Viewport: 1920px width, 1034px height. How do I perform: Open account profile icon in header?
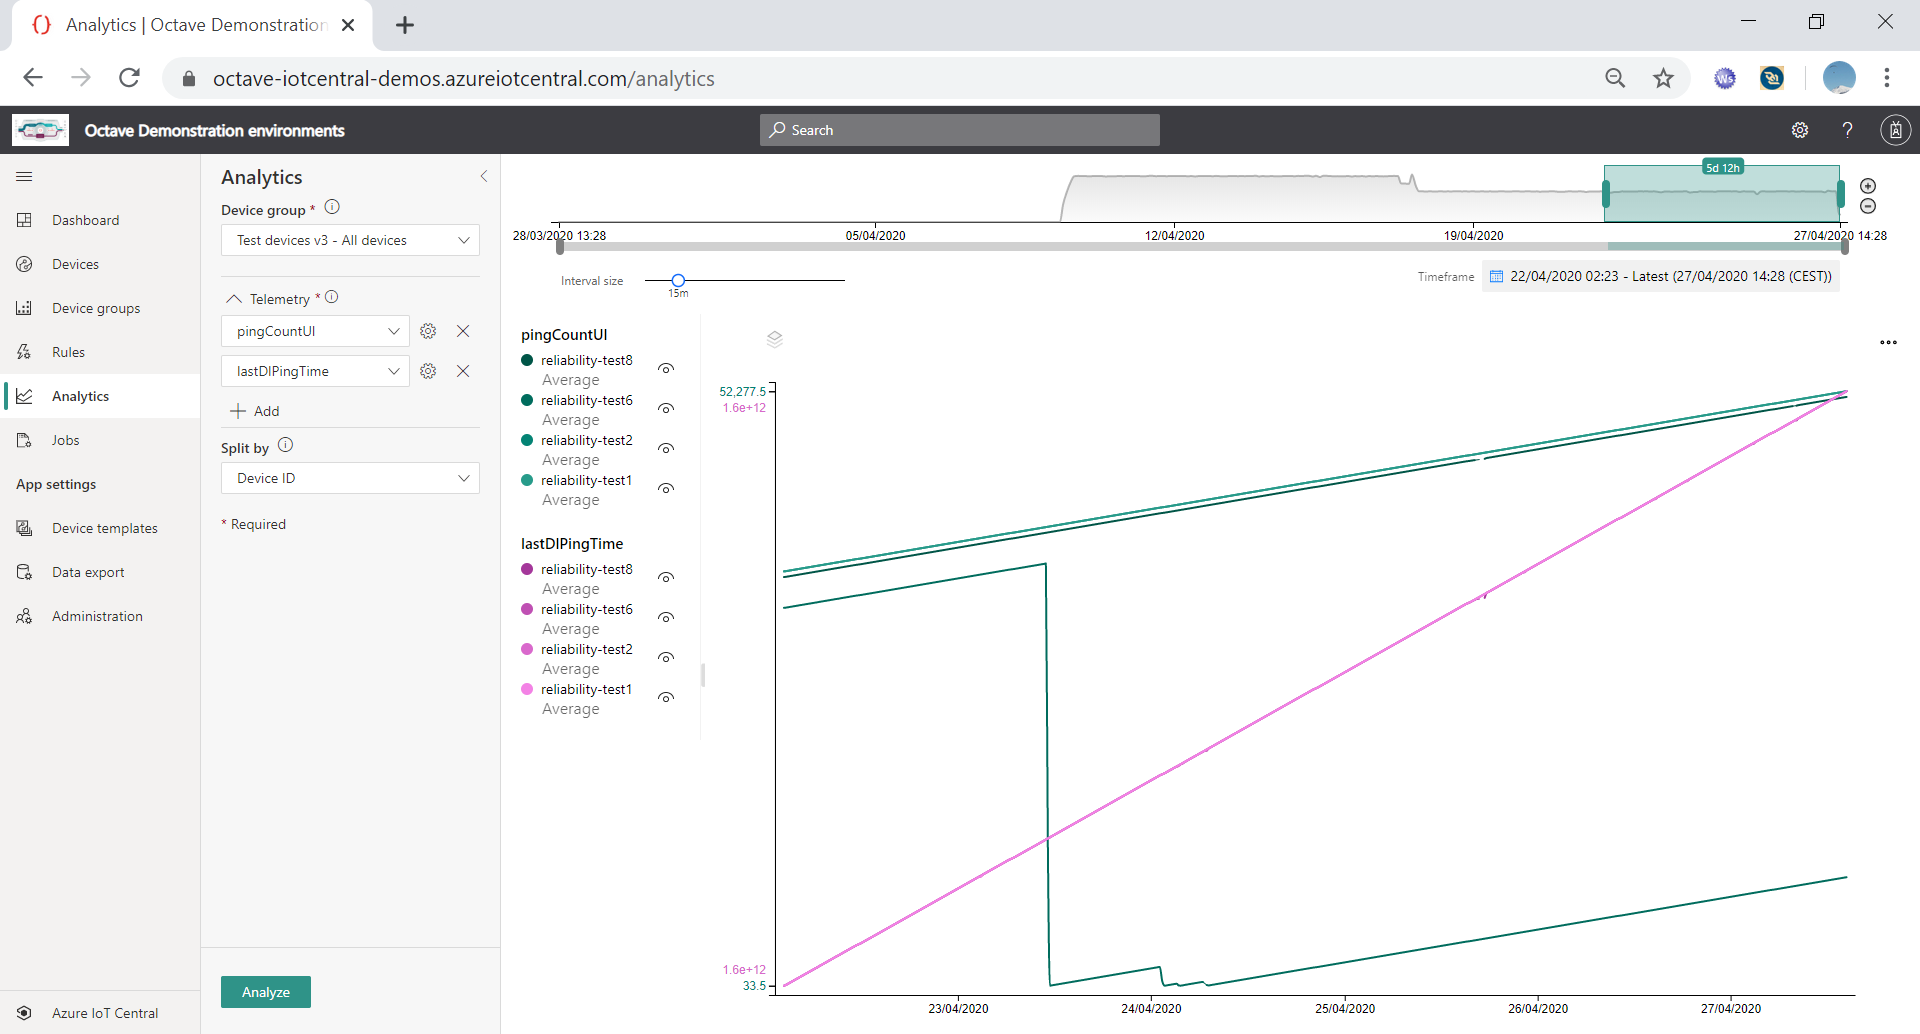(1895, 130)
